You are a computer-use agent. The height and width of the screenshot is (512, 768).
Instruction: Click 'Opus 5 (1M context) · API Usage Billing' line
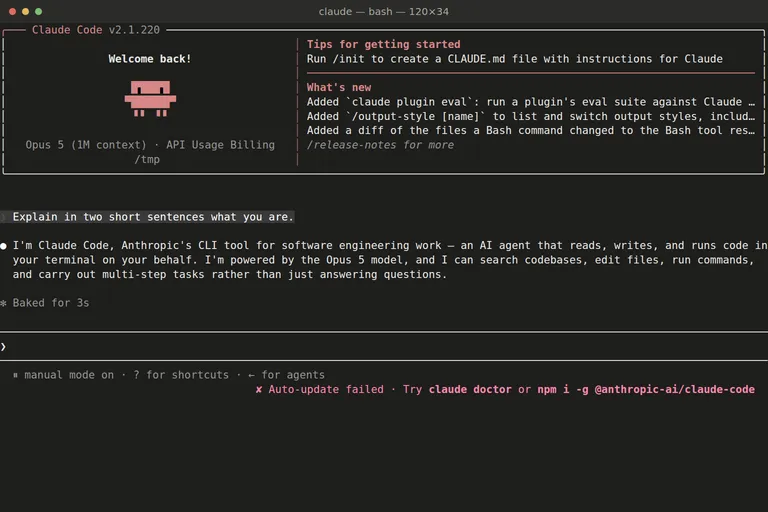(x=150, y=145)
